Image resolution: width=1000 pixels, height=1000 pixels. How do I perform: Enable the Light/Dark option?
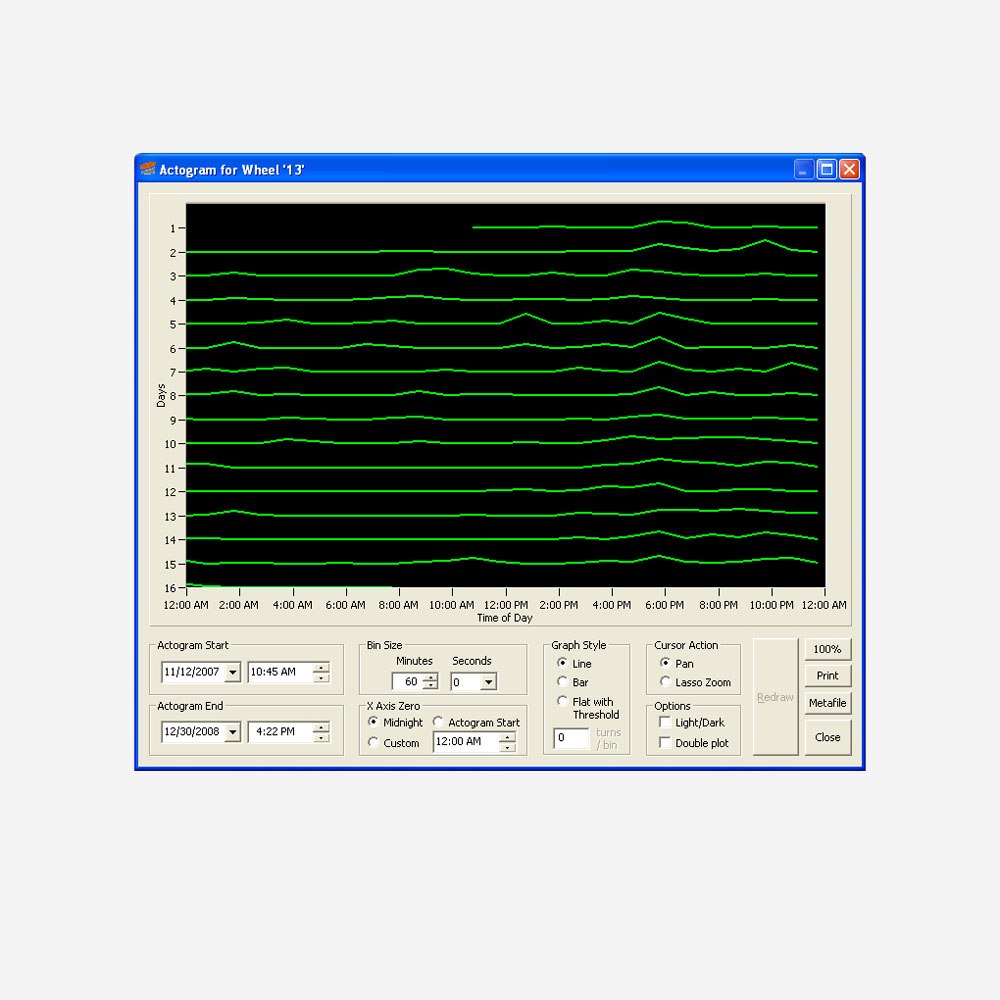point(665,722)
